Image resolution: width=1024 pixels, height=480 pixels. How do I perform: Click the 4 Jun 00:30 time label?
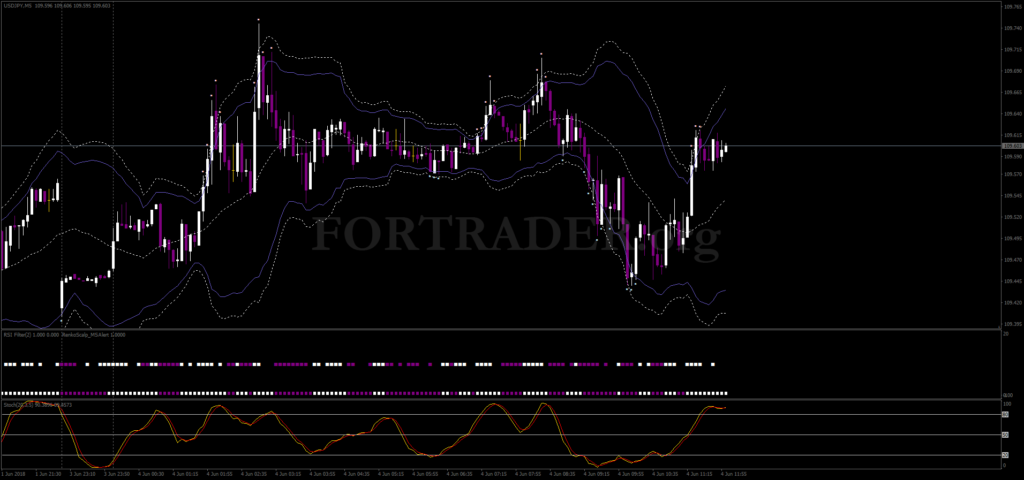pos(152,475)
